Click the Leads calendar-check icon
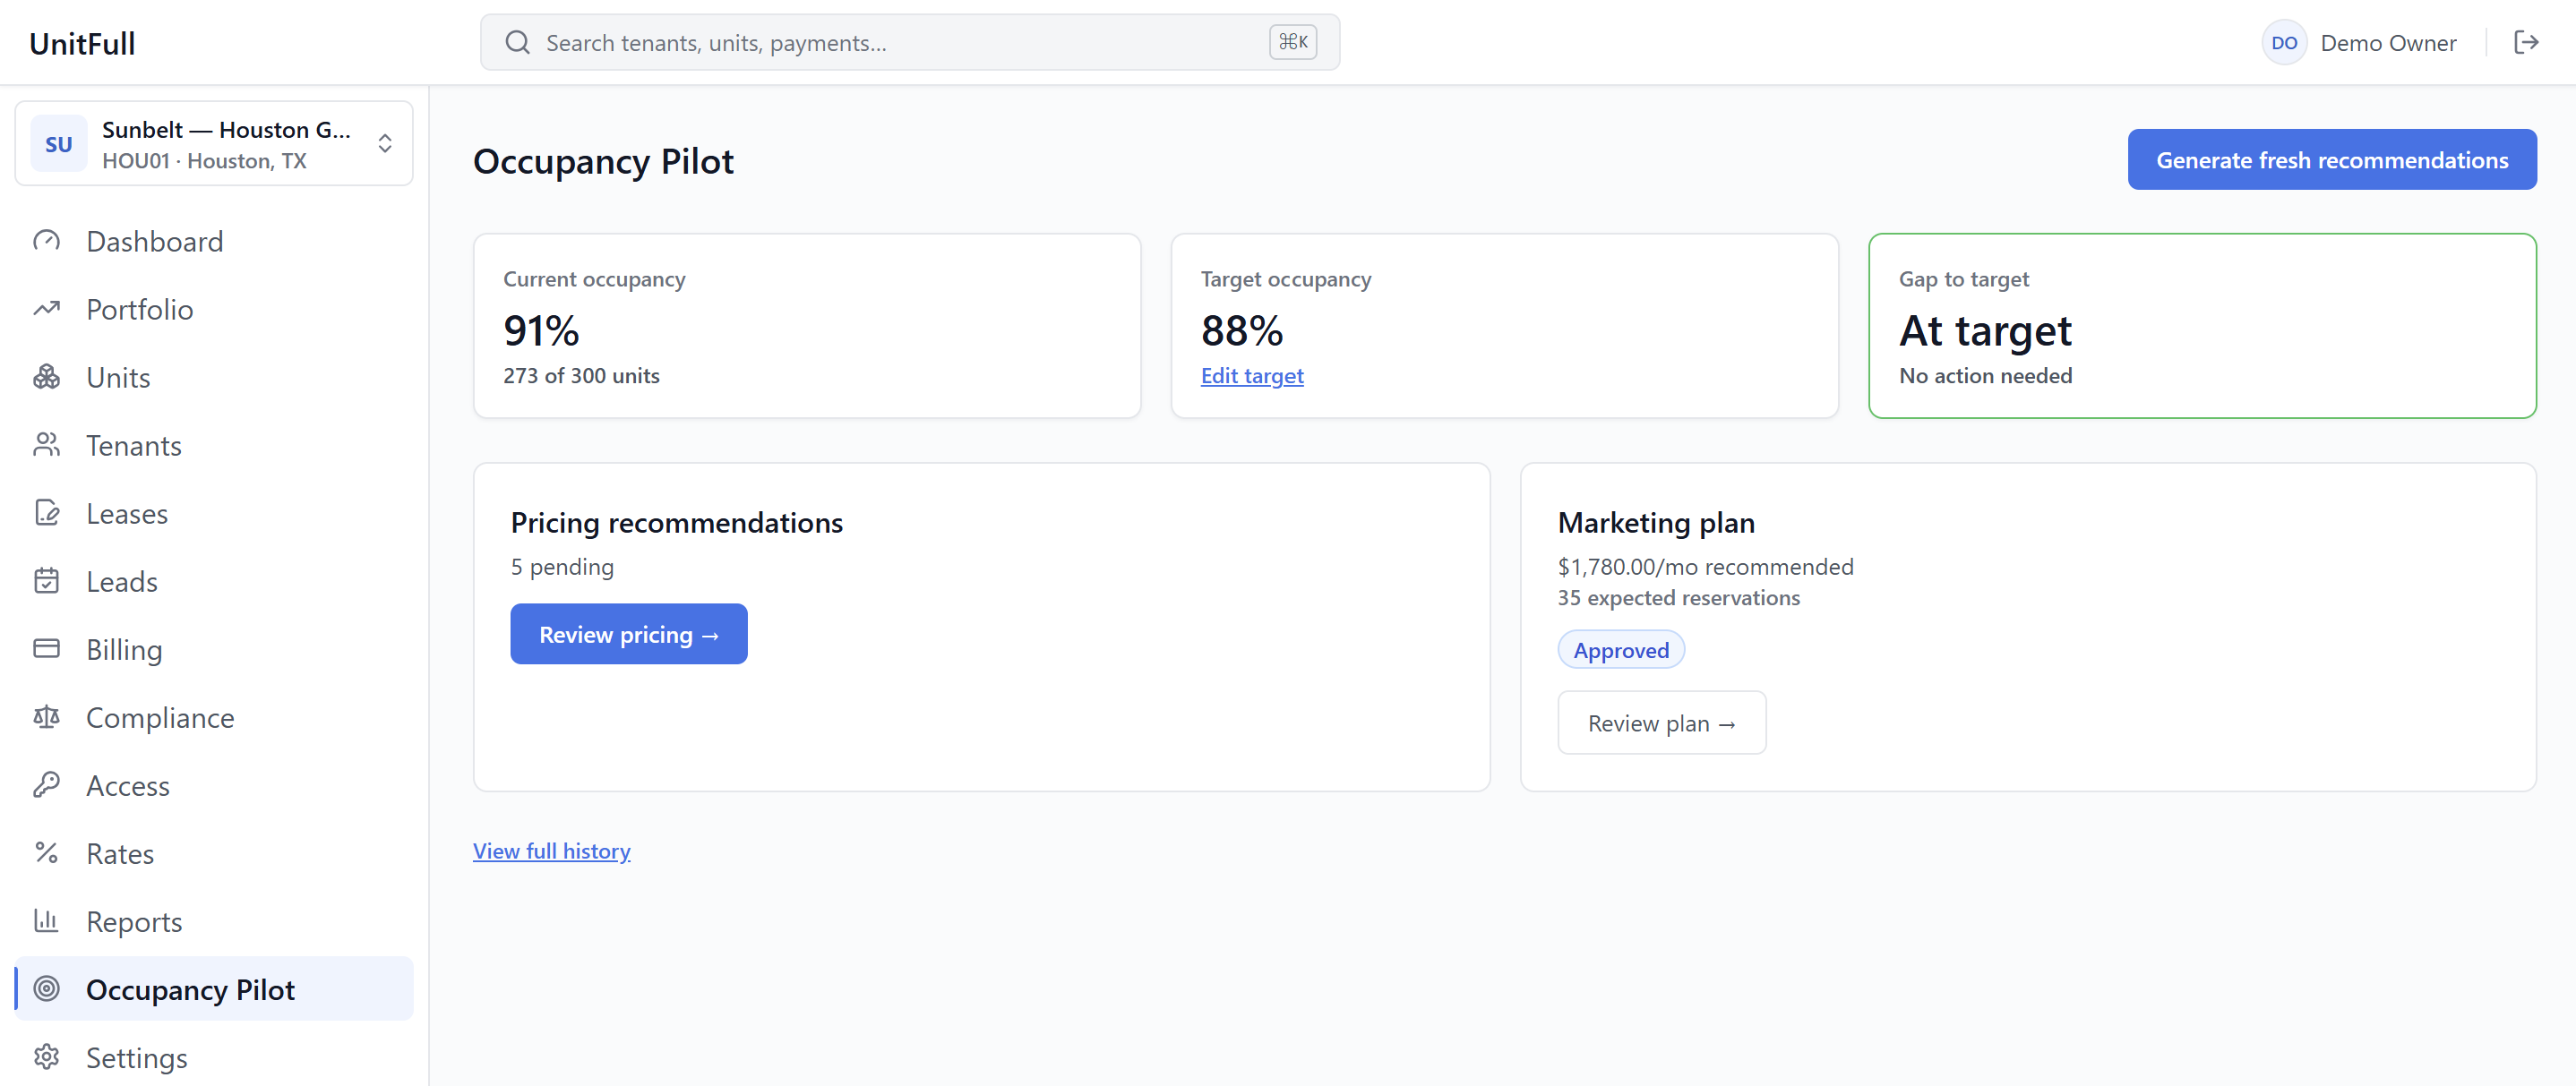Screen dimensions: 2576x1086 [47, 581]
